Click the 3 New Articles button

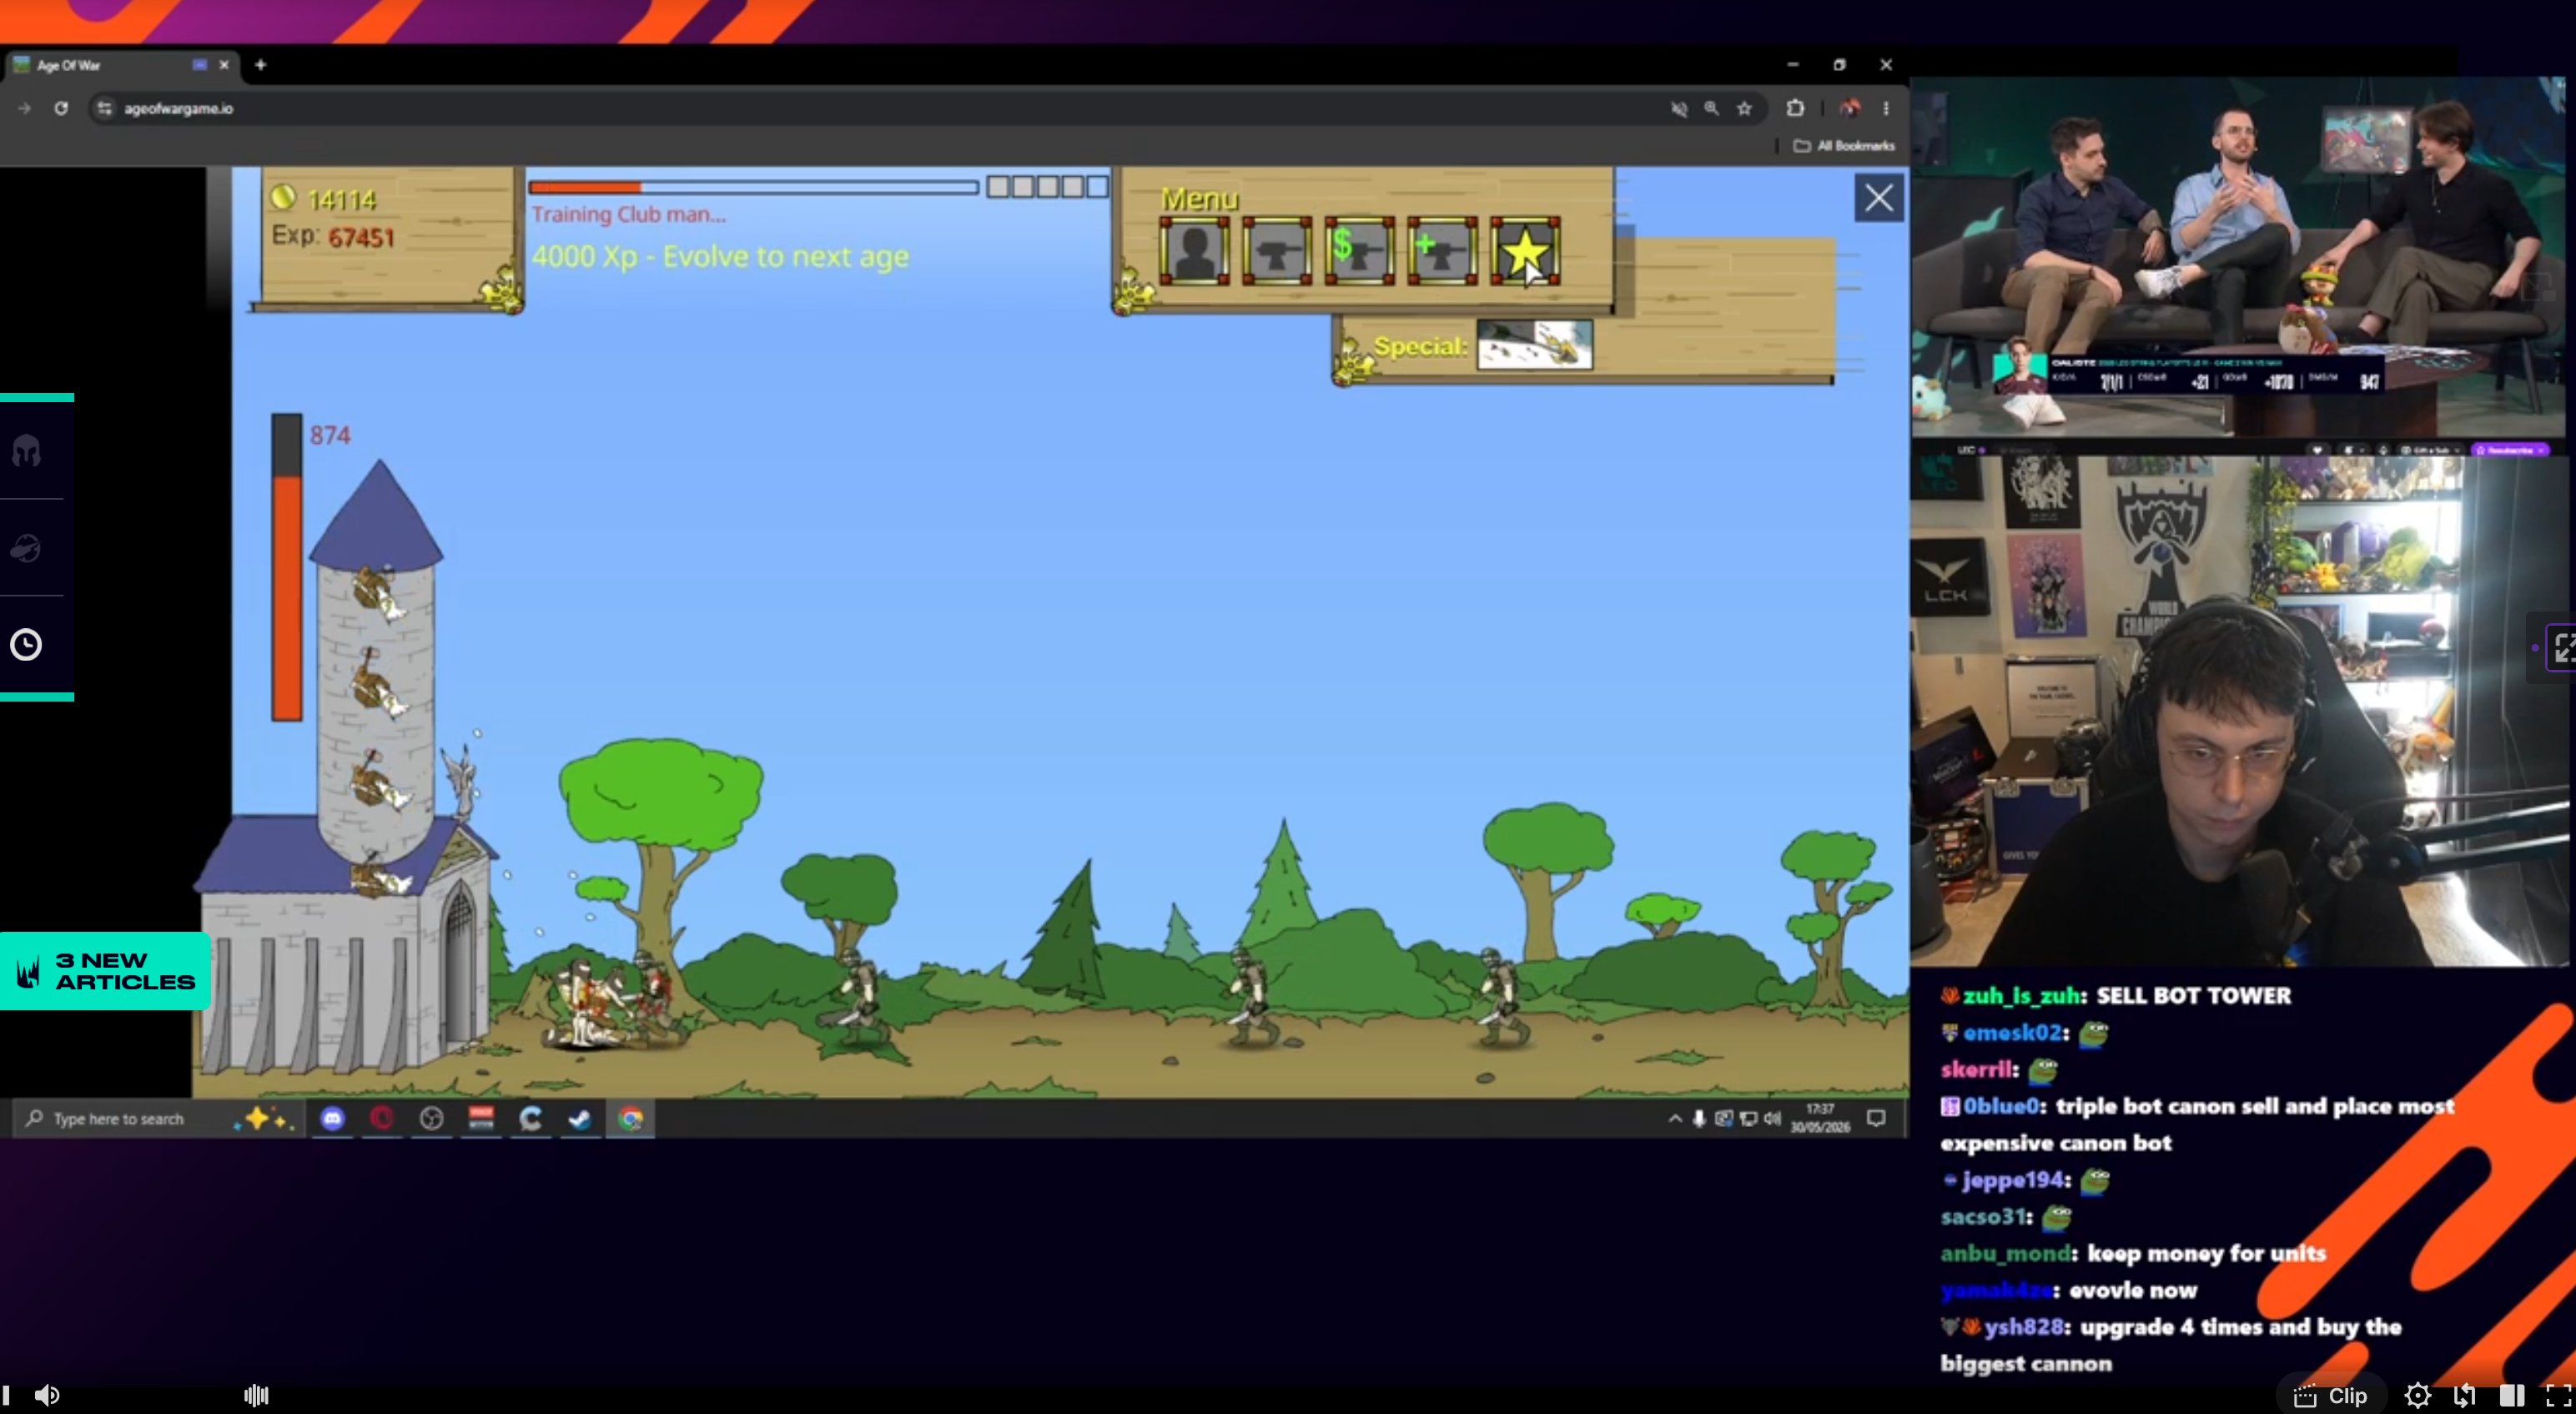pyautogui.click(x=105, y=971)
